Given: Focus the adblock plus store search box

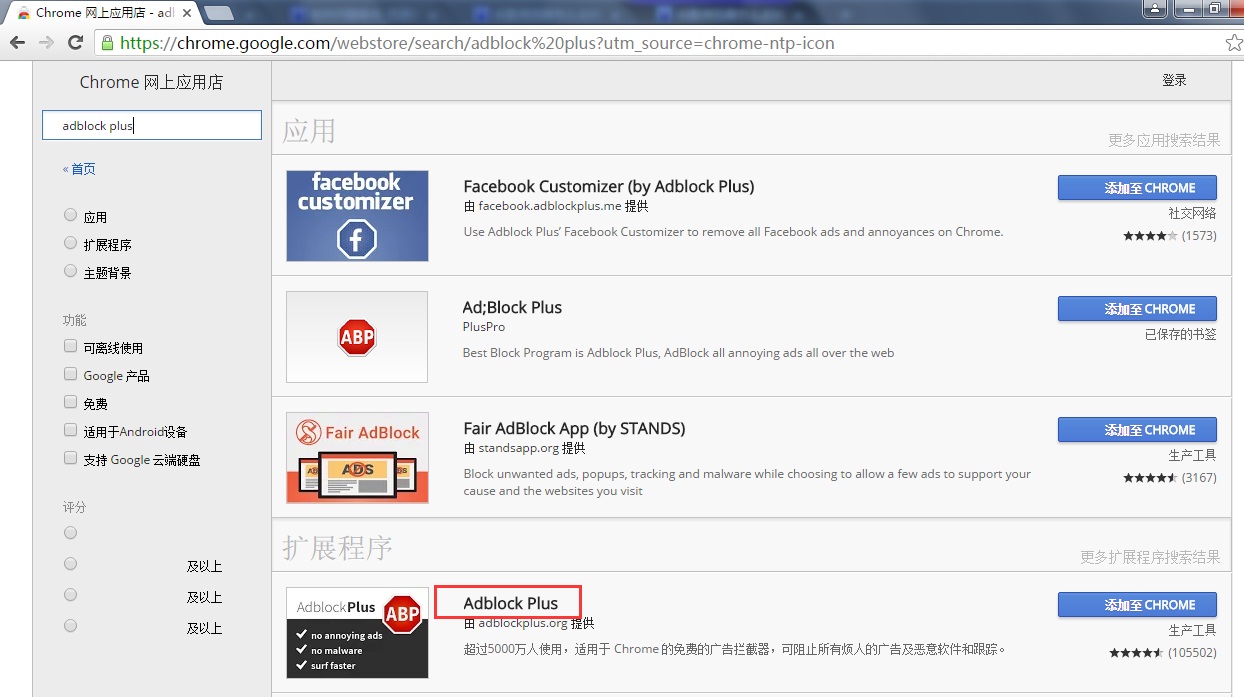Looking at the screenshot, I should pyautogui.click(x=152, y=125).
